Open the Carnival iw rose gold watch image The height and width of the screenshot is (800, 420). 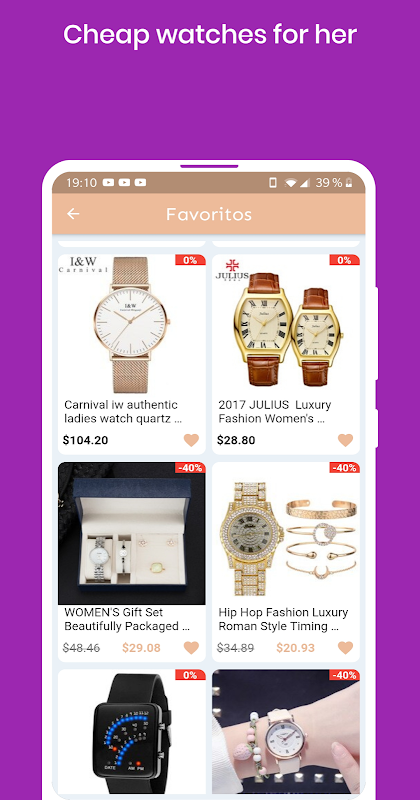click(x=132, y=324)
